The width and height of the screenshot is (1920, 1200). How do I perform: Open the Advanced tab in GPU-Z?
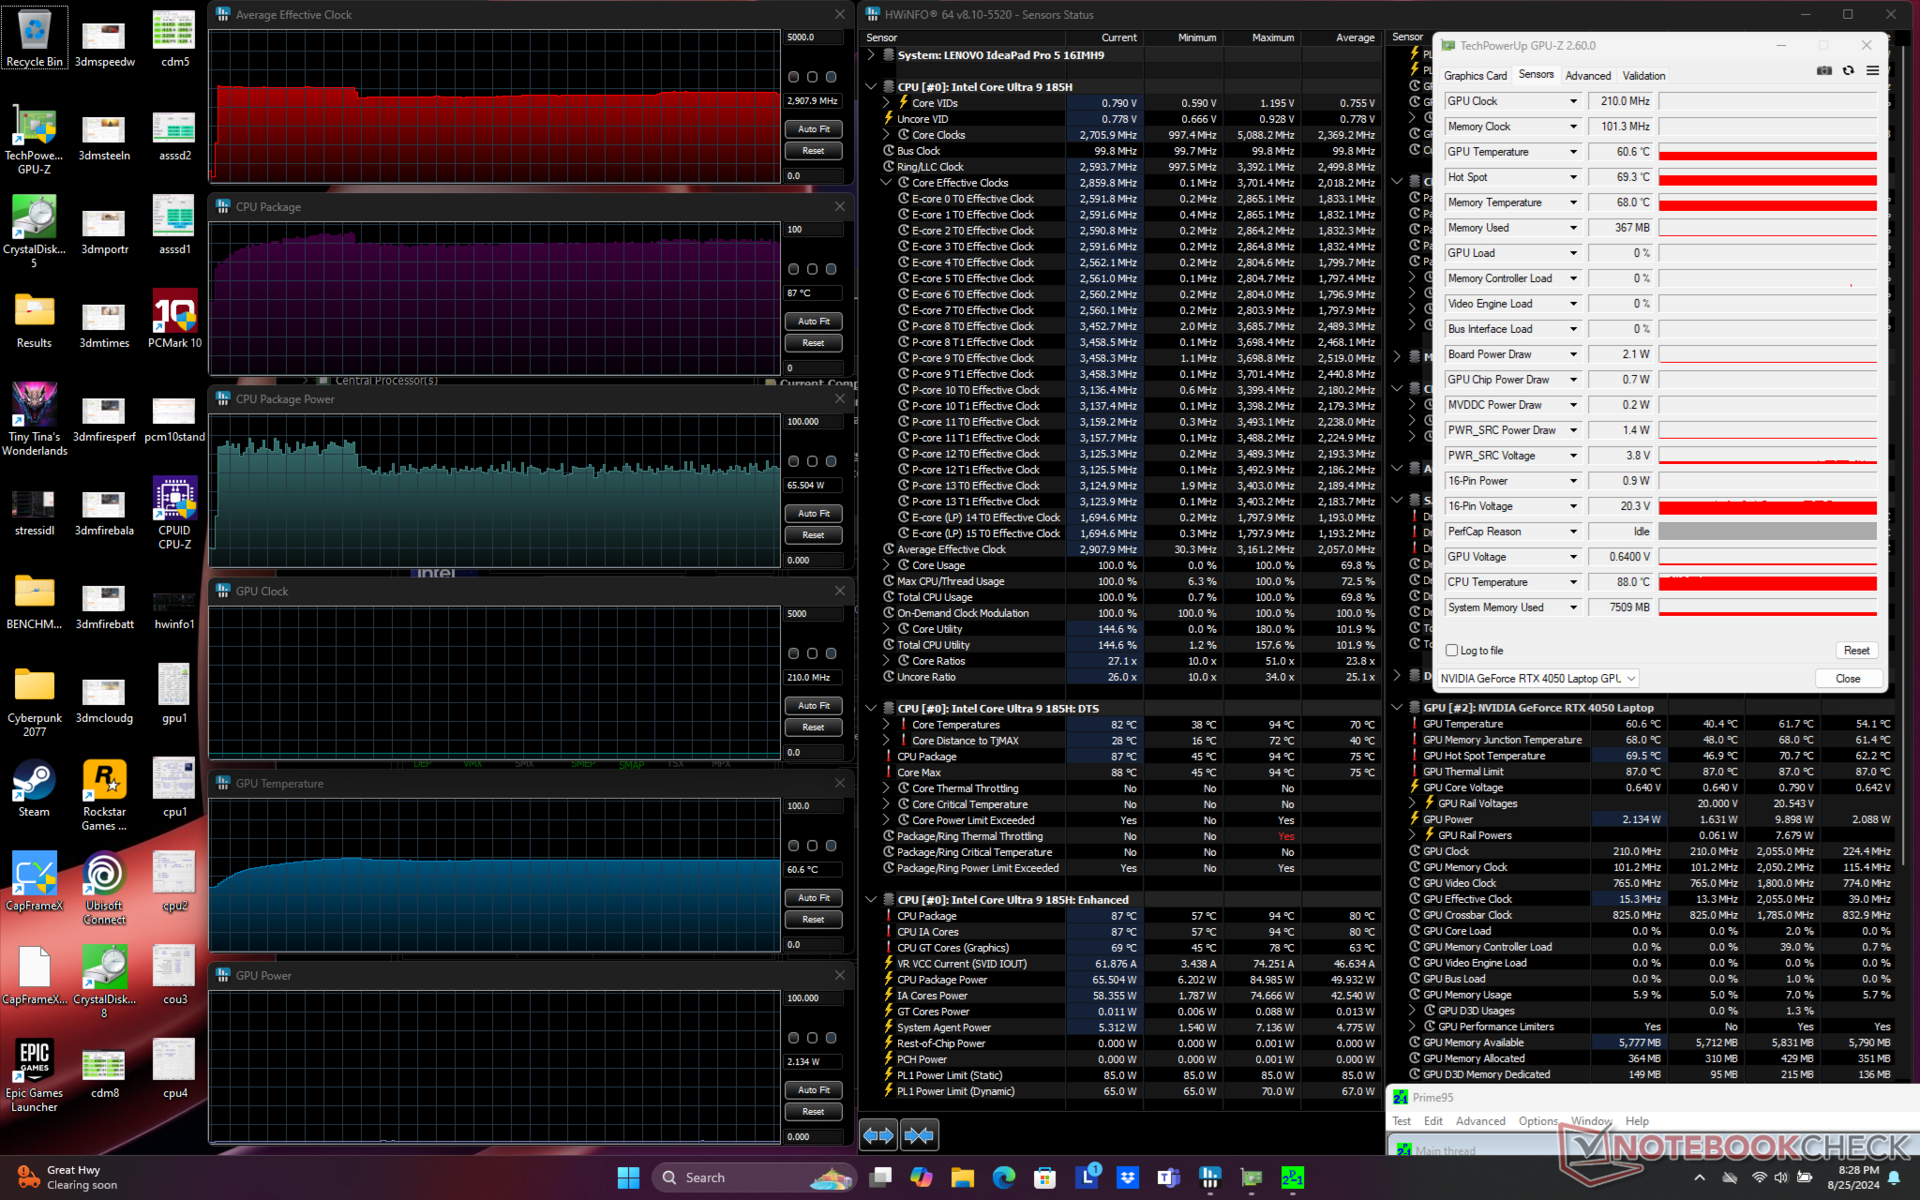[x=1587, y=76]
